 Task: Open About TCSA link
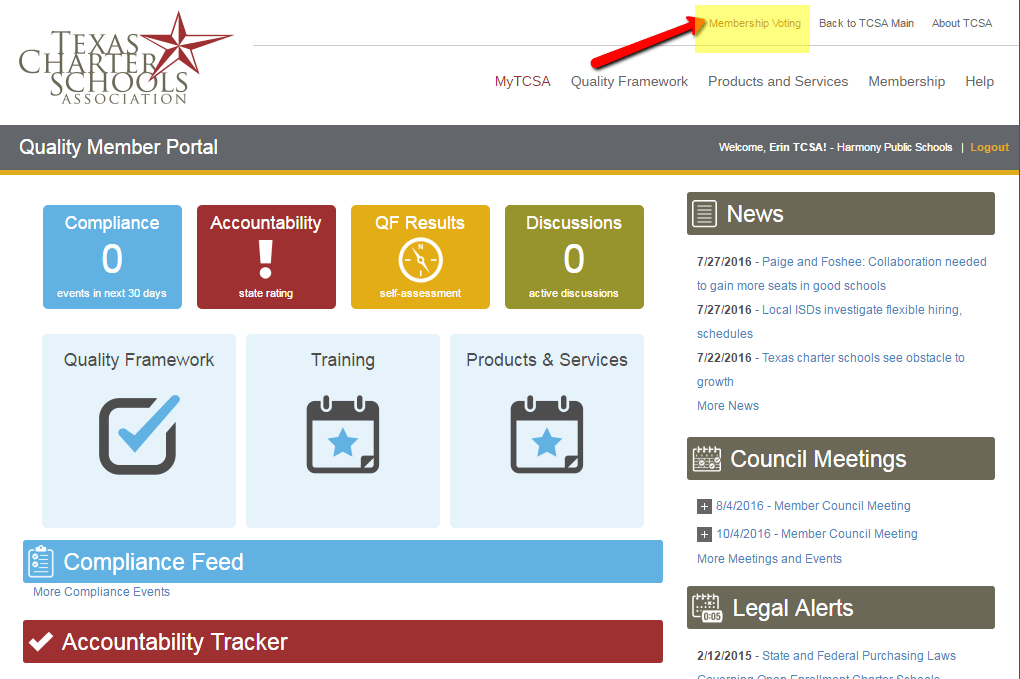[x=961, y=23]
